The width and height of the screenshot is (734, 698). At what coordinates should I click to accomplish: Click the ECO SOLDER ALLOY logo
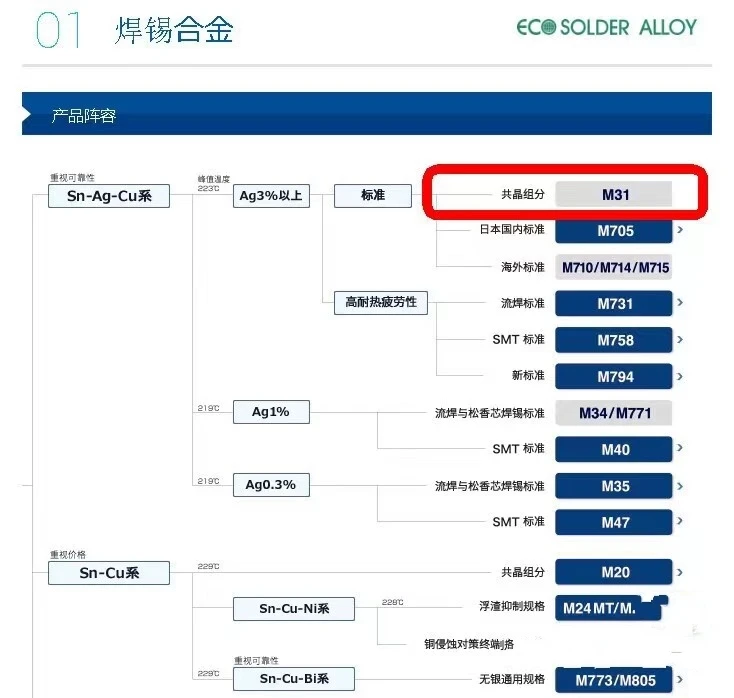coord(606,28)
